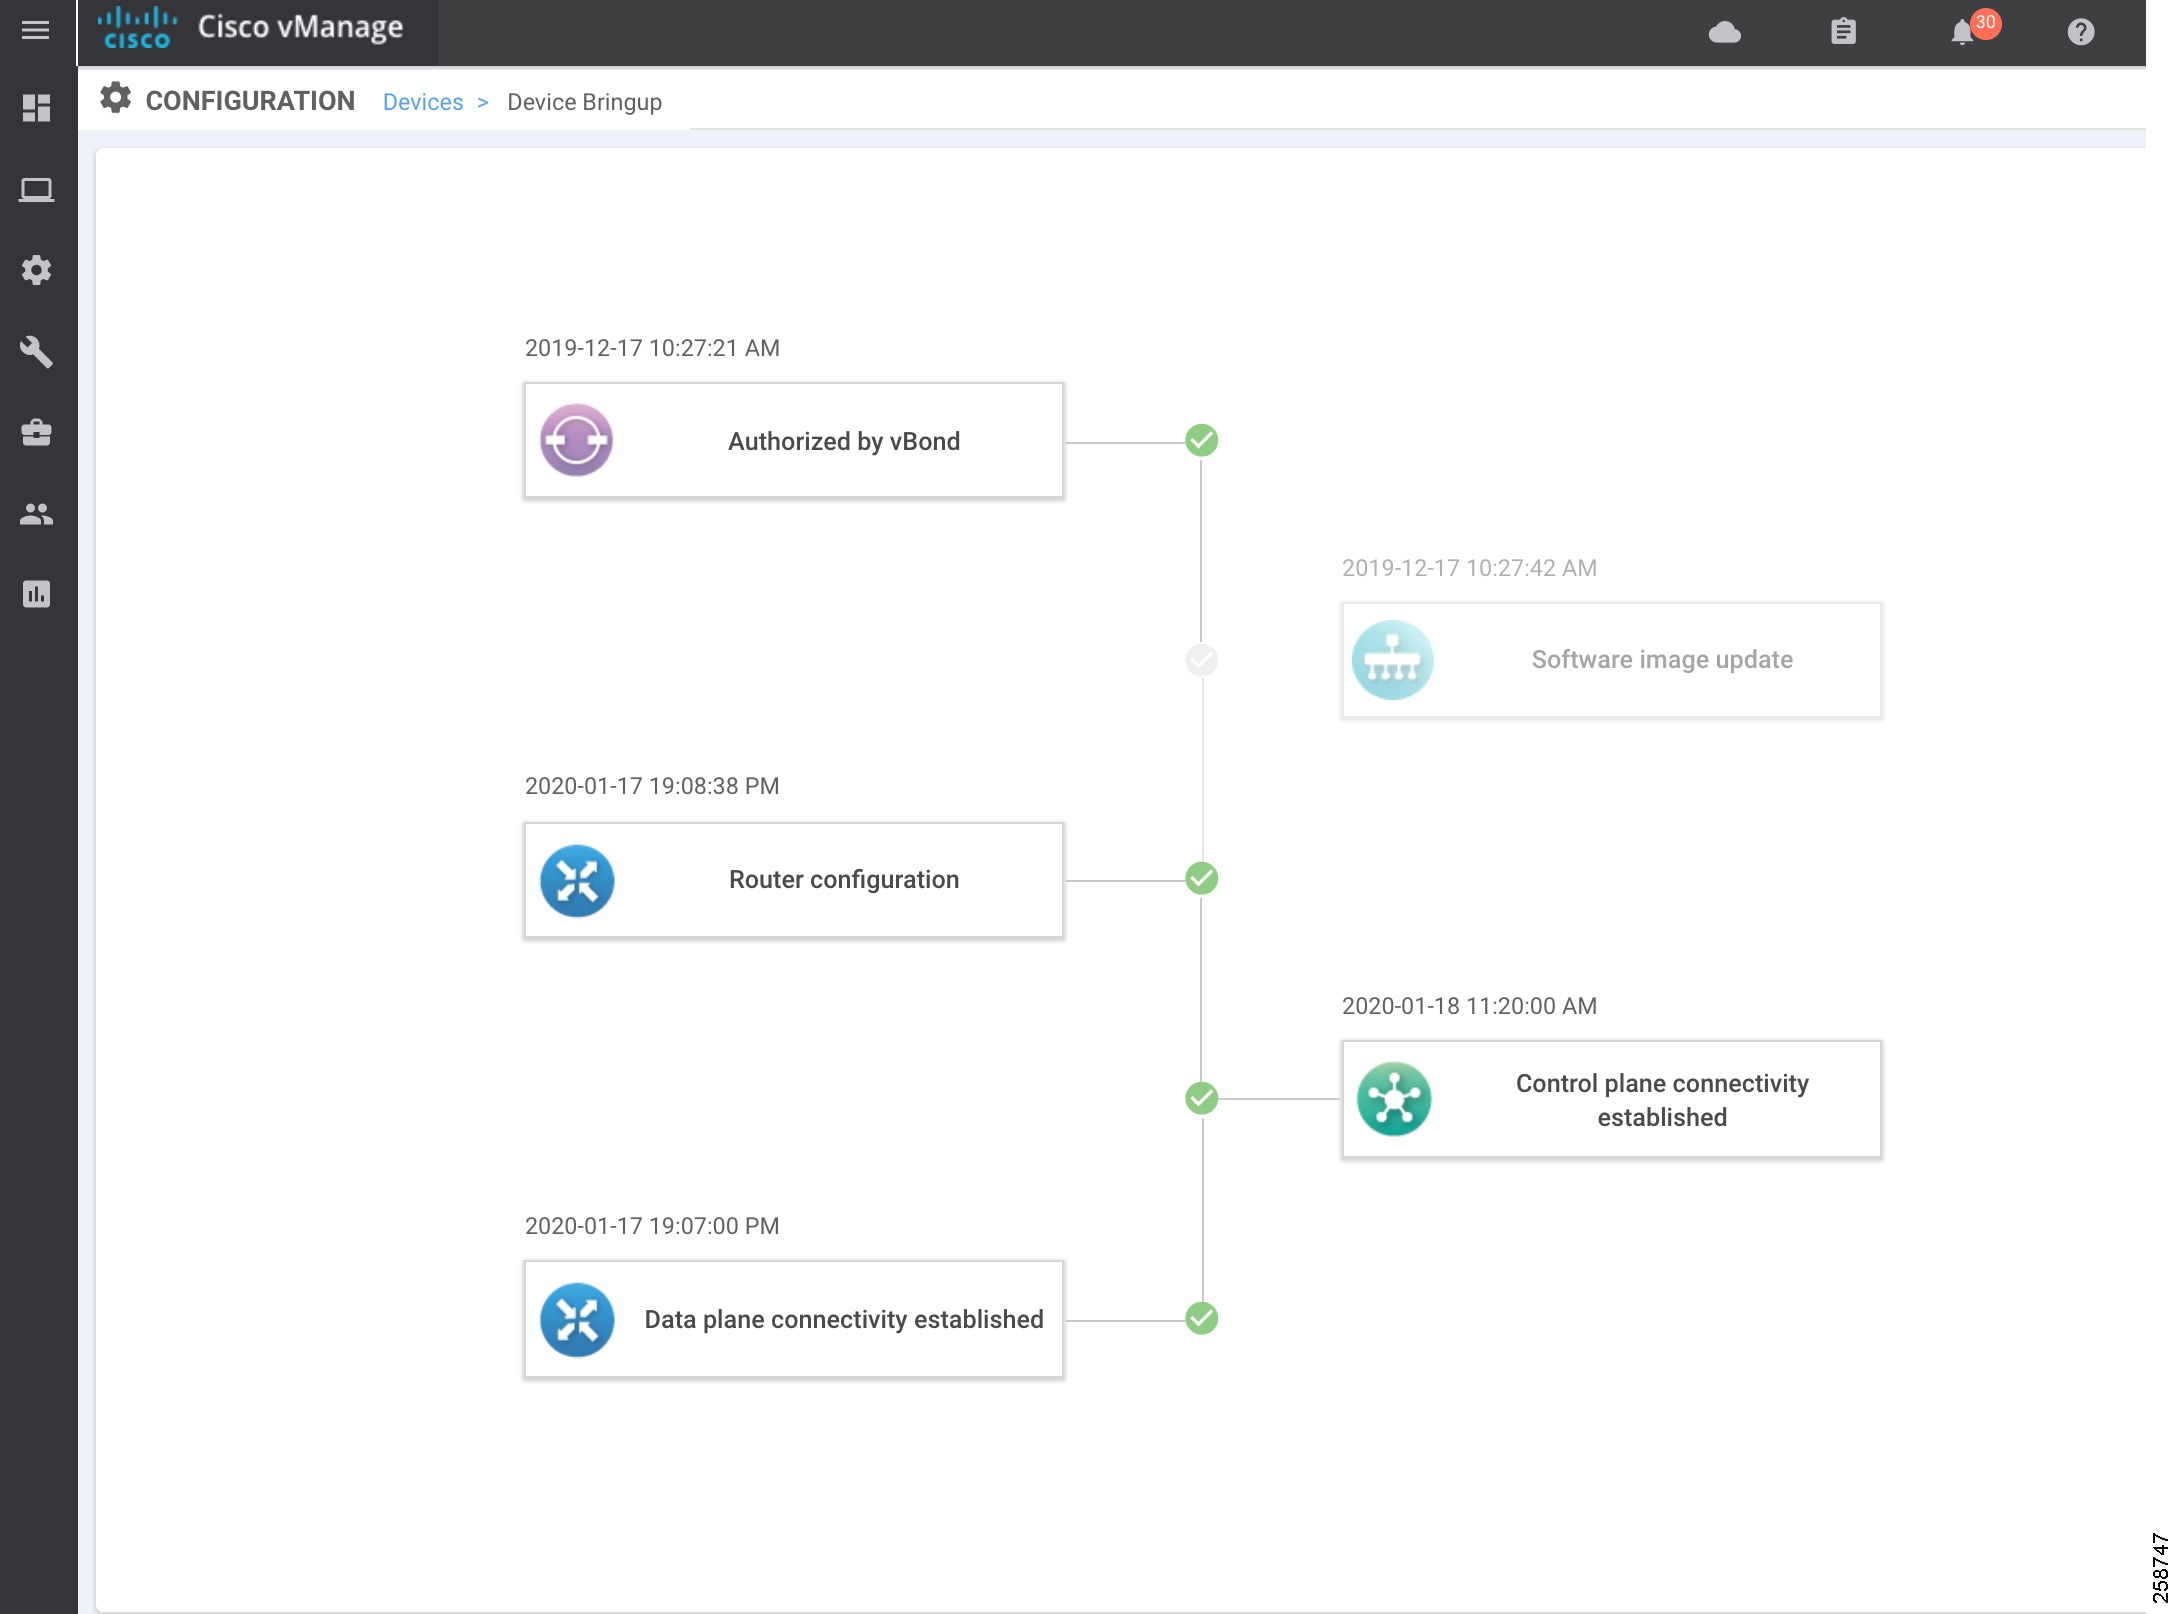Click the Device Bringup breadcrumb
The height and width of the screenshot is (1614, 2184).
click(585, 102)
